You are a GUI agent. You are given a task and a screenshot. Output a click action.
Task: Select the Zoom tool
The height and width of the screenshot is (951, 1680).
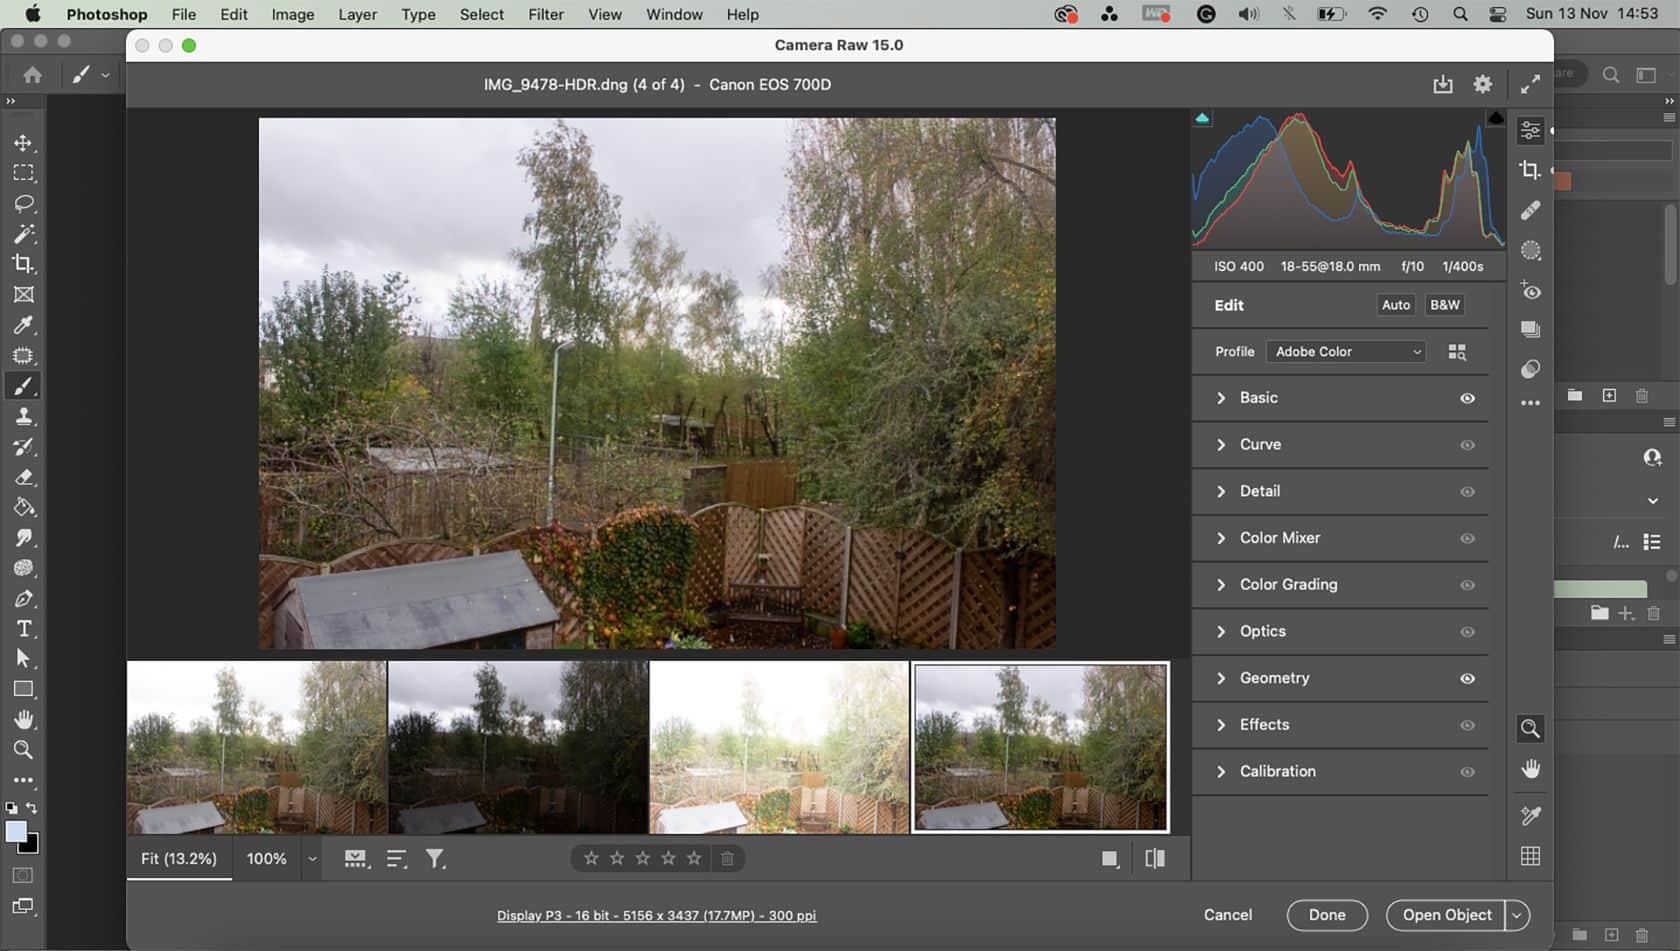(1530, 729)
